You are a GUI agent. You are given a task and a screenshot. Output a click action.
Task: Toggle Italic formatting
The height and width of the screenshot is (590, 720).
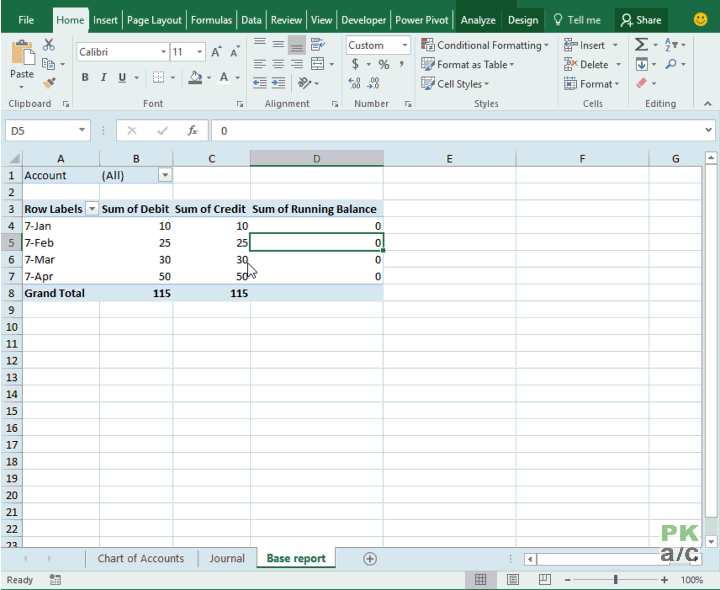point(103,77)
